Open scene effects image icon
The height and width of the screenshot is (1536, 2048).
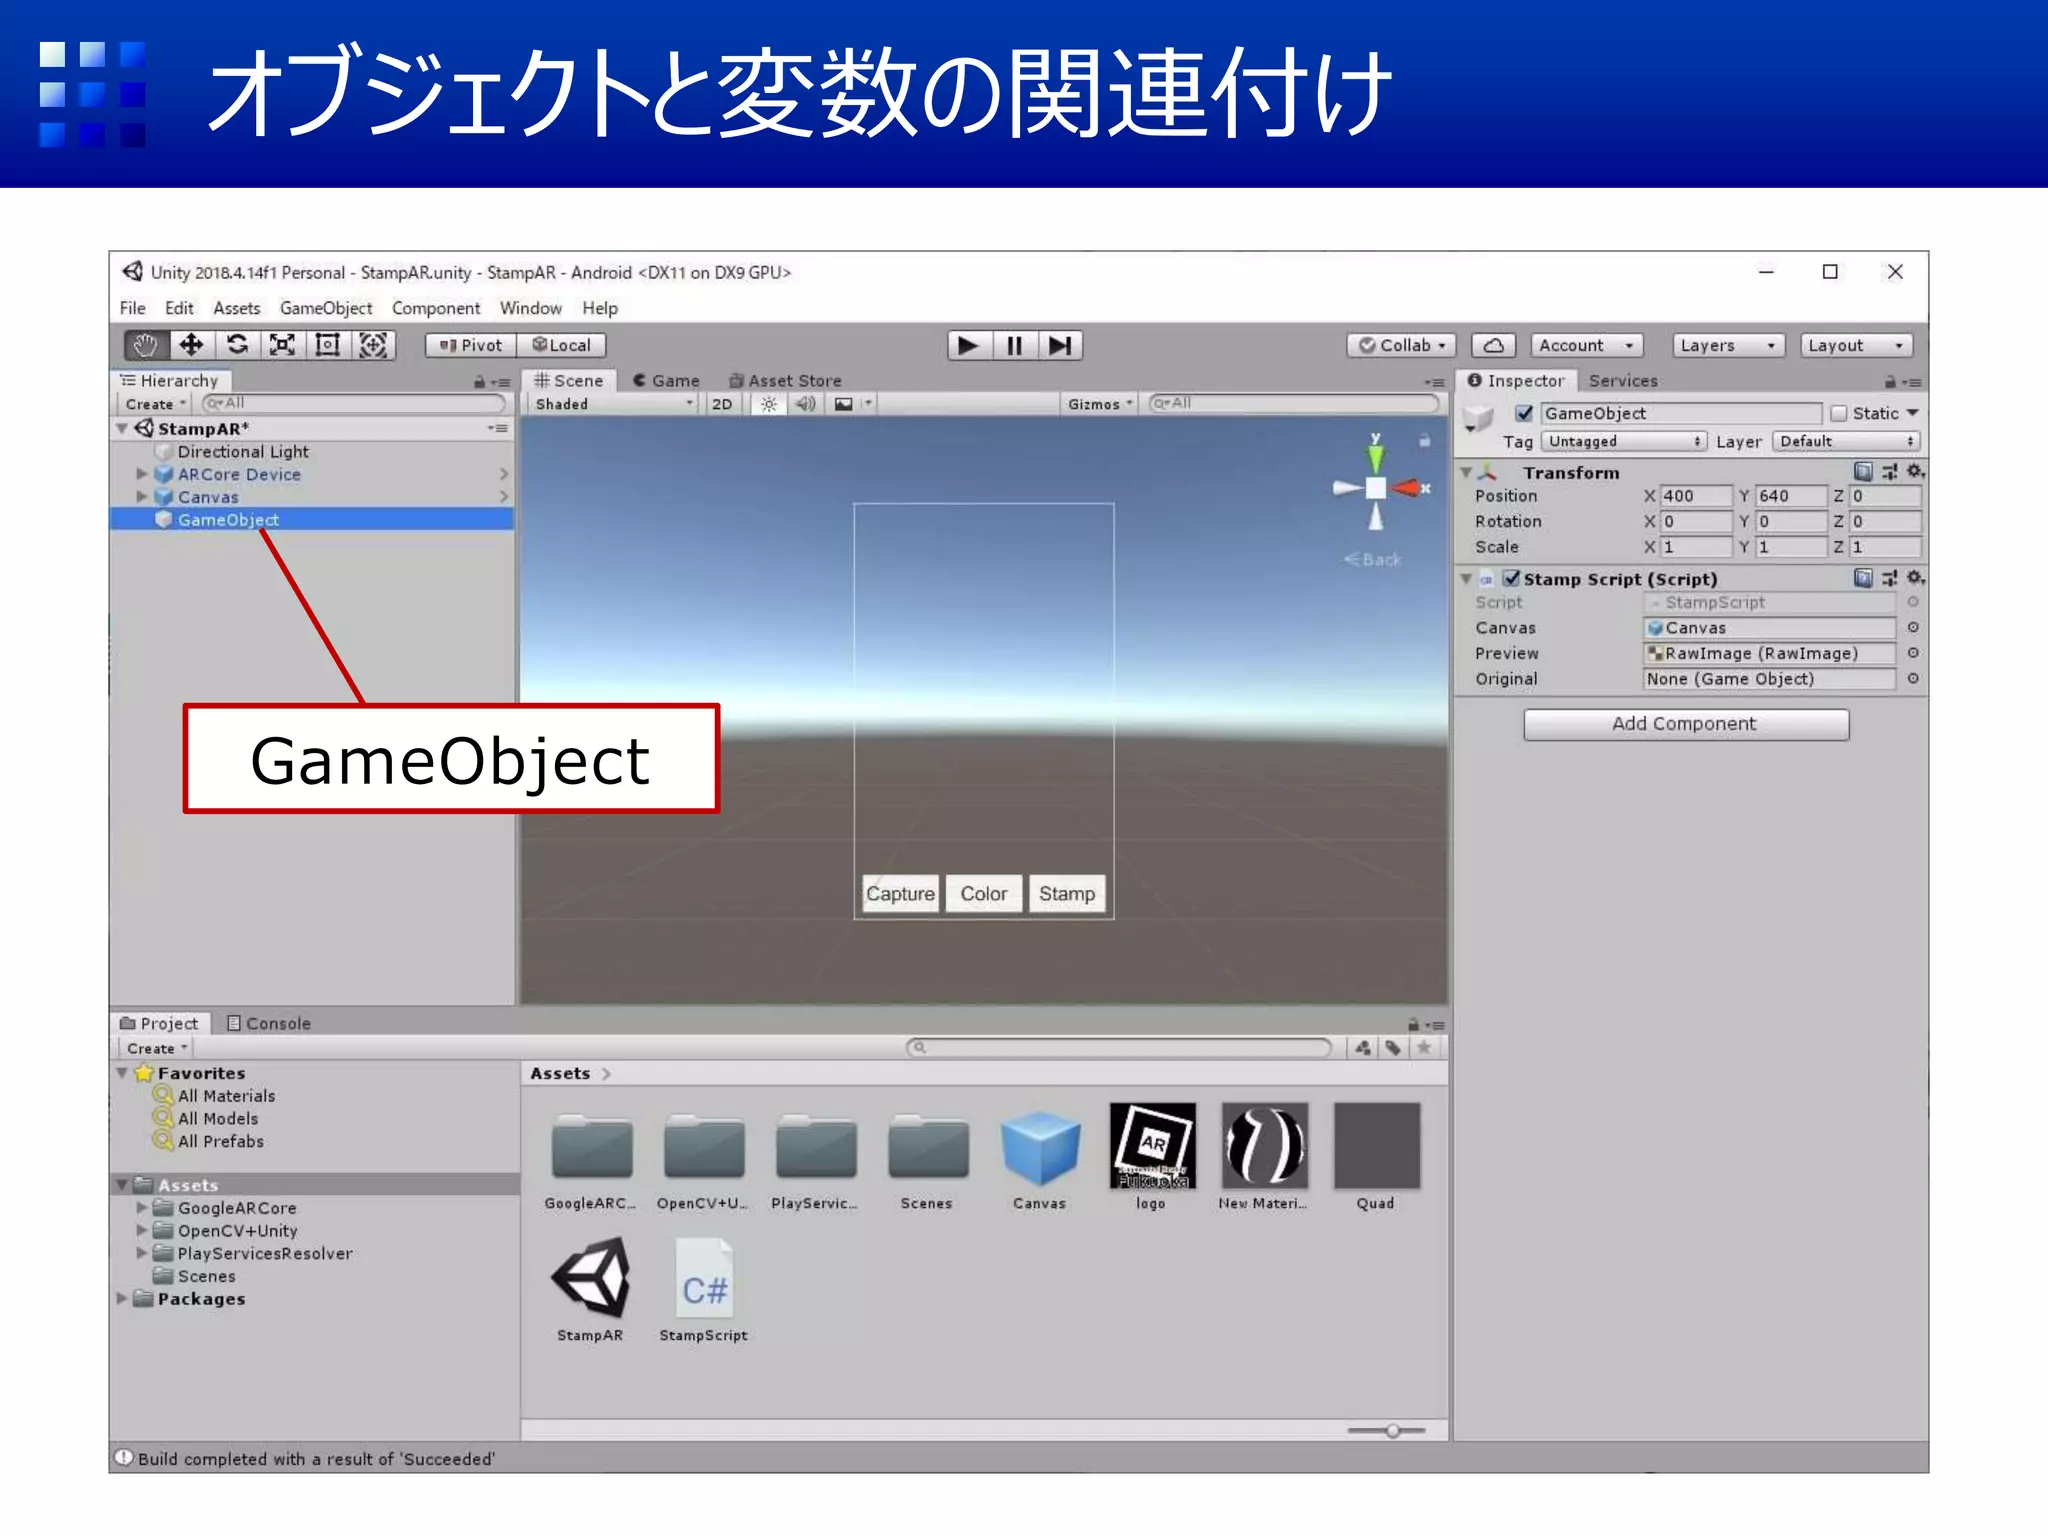coord(844,404)
